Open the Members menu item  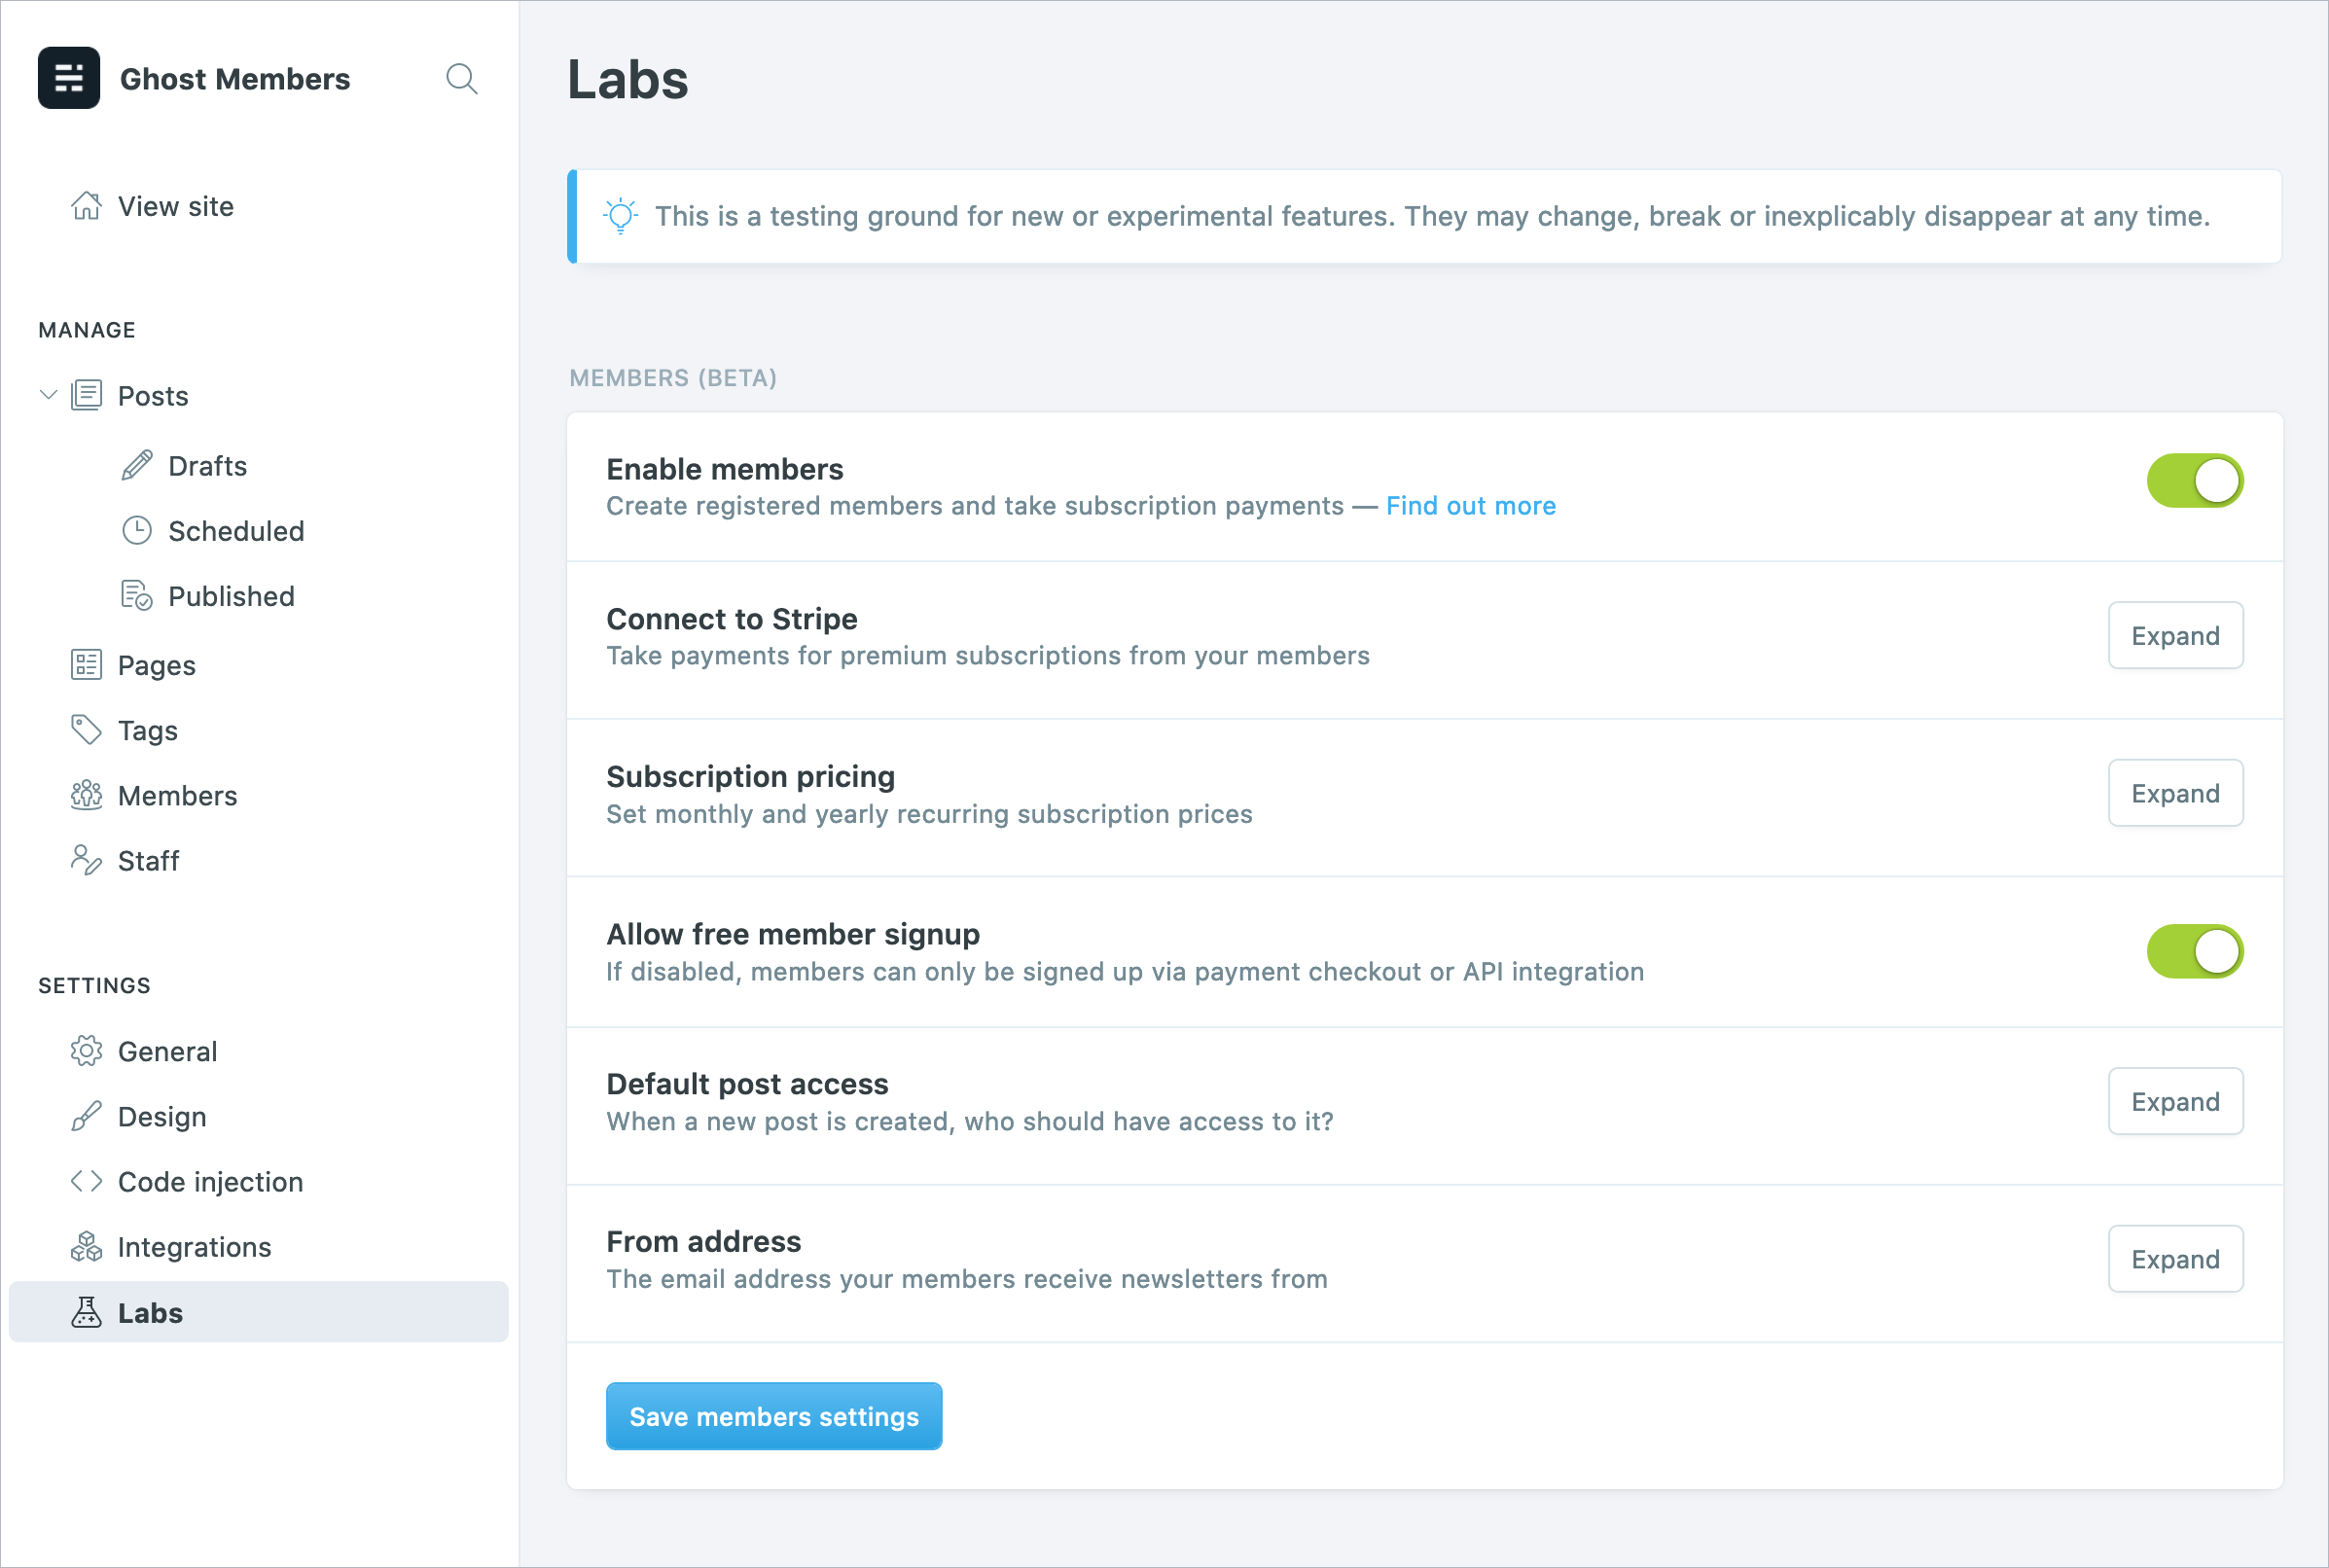click(177, 796)
